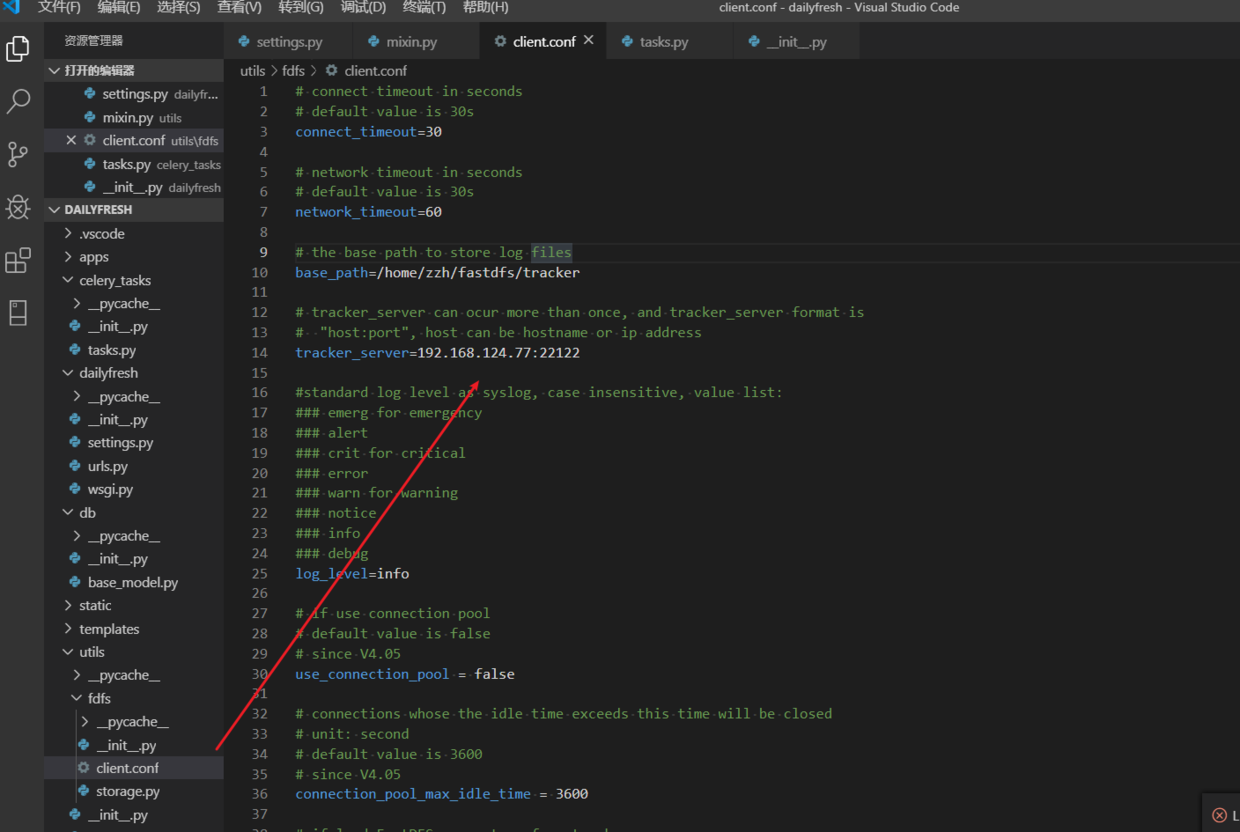
Task: Select tasks.py in the open editors list
Action: pos(134,164)
